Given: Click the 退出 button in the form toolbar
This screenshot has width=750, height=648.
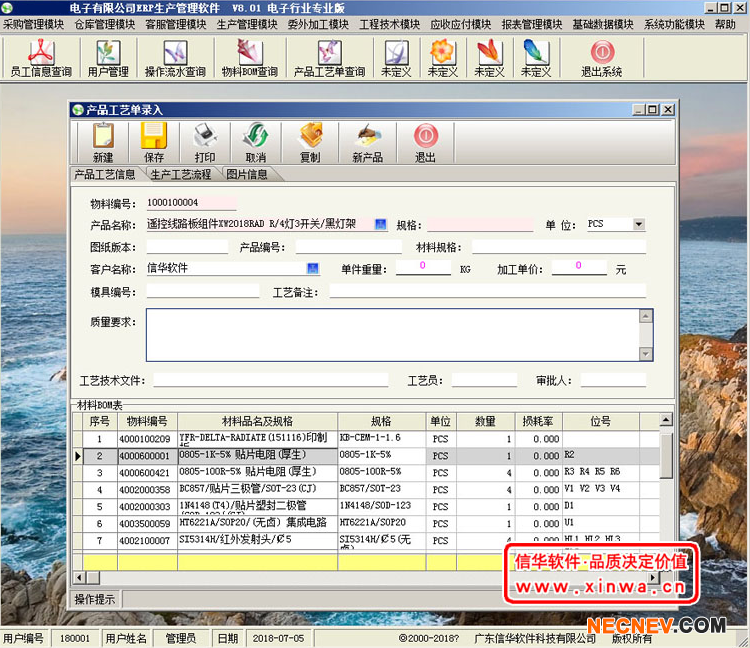Looking at the screenshot, I should pos(425,142).
